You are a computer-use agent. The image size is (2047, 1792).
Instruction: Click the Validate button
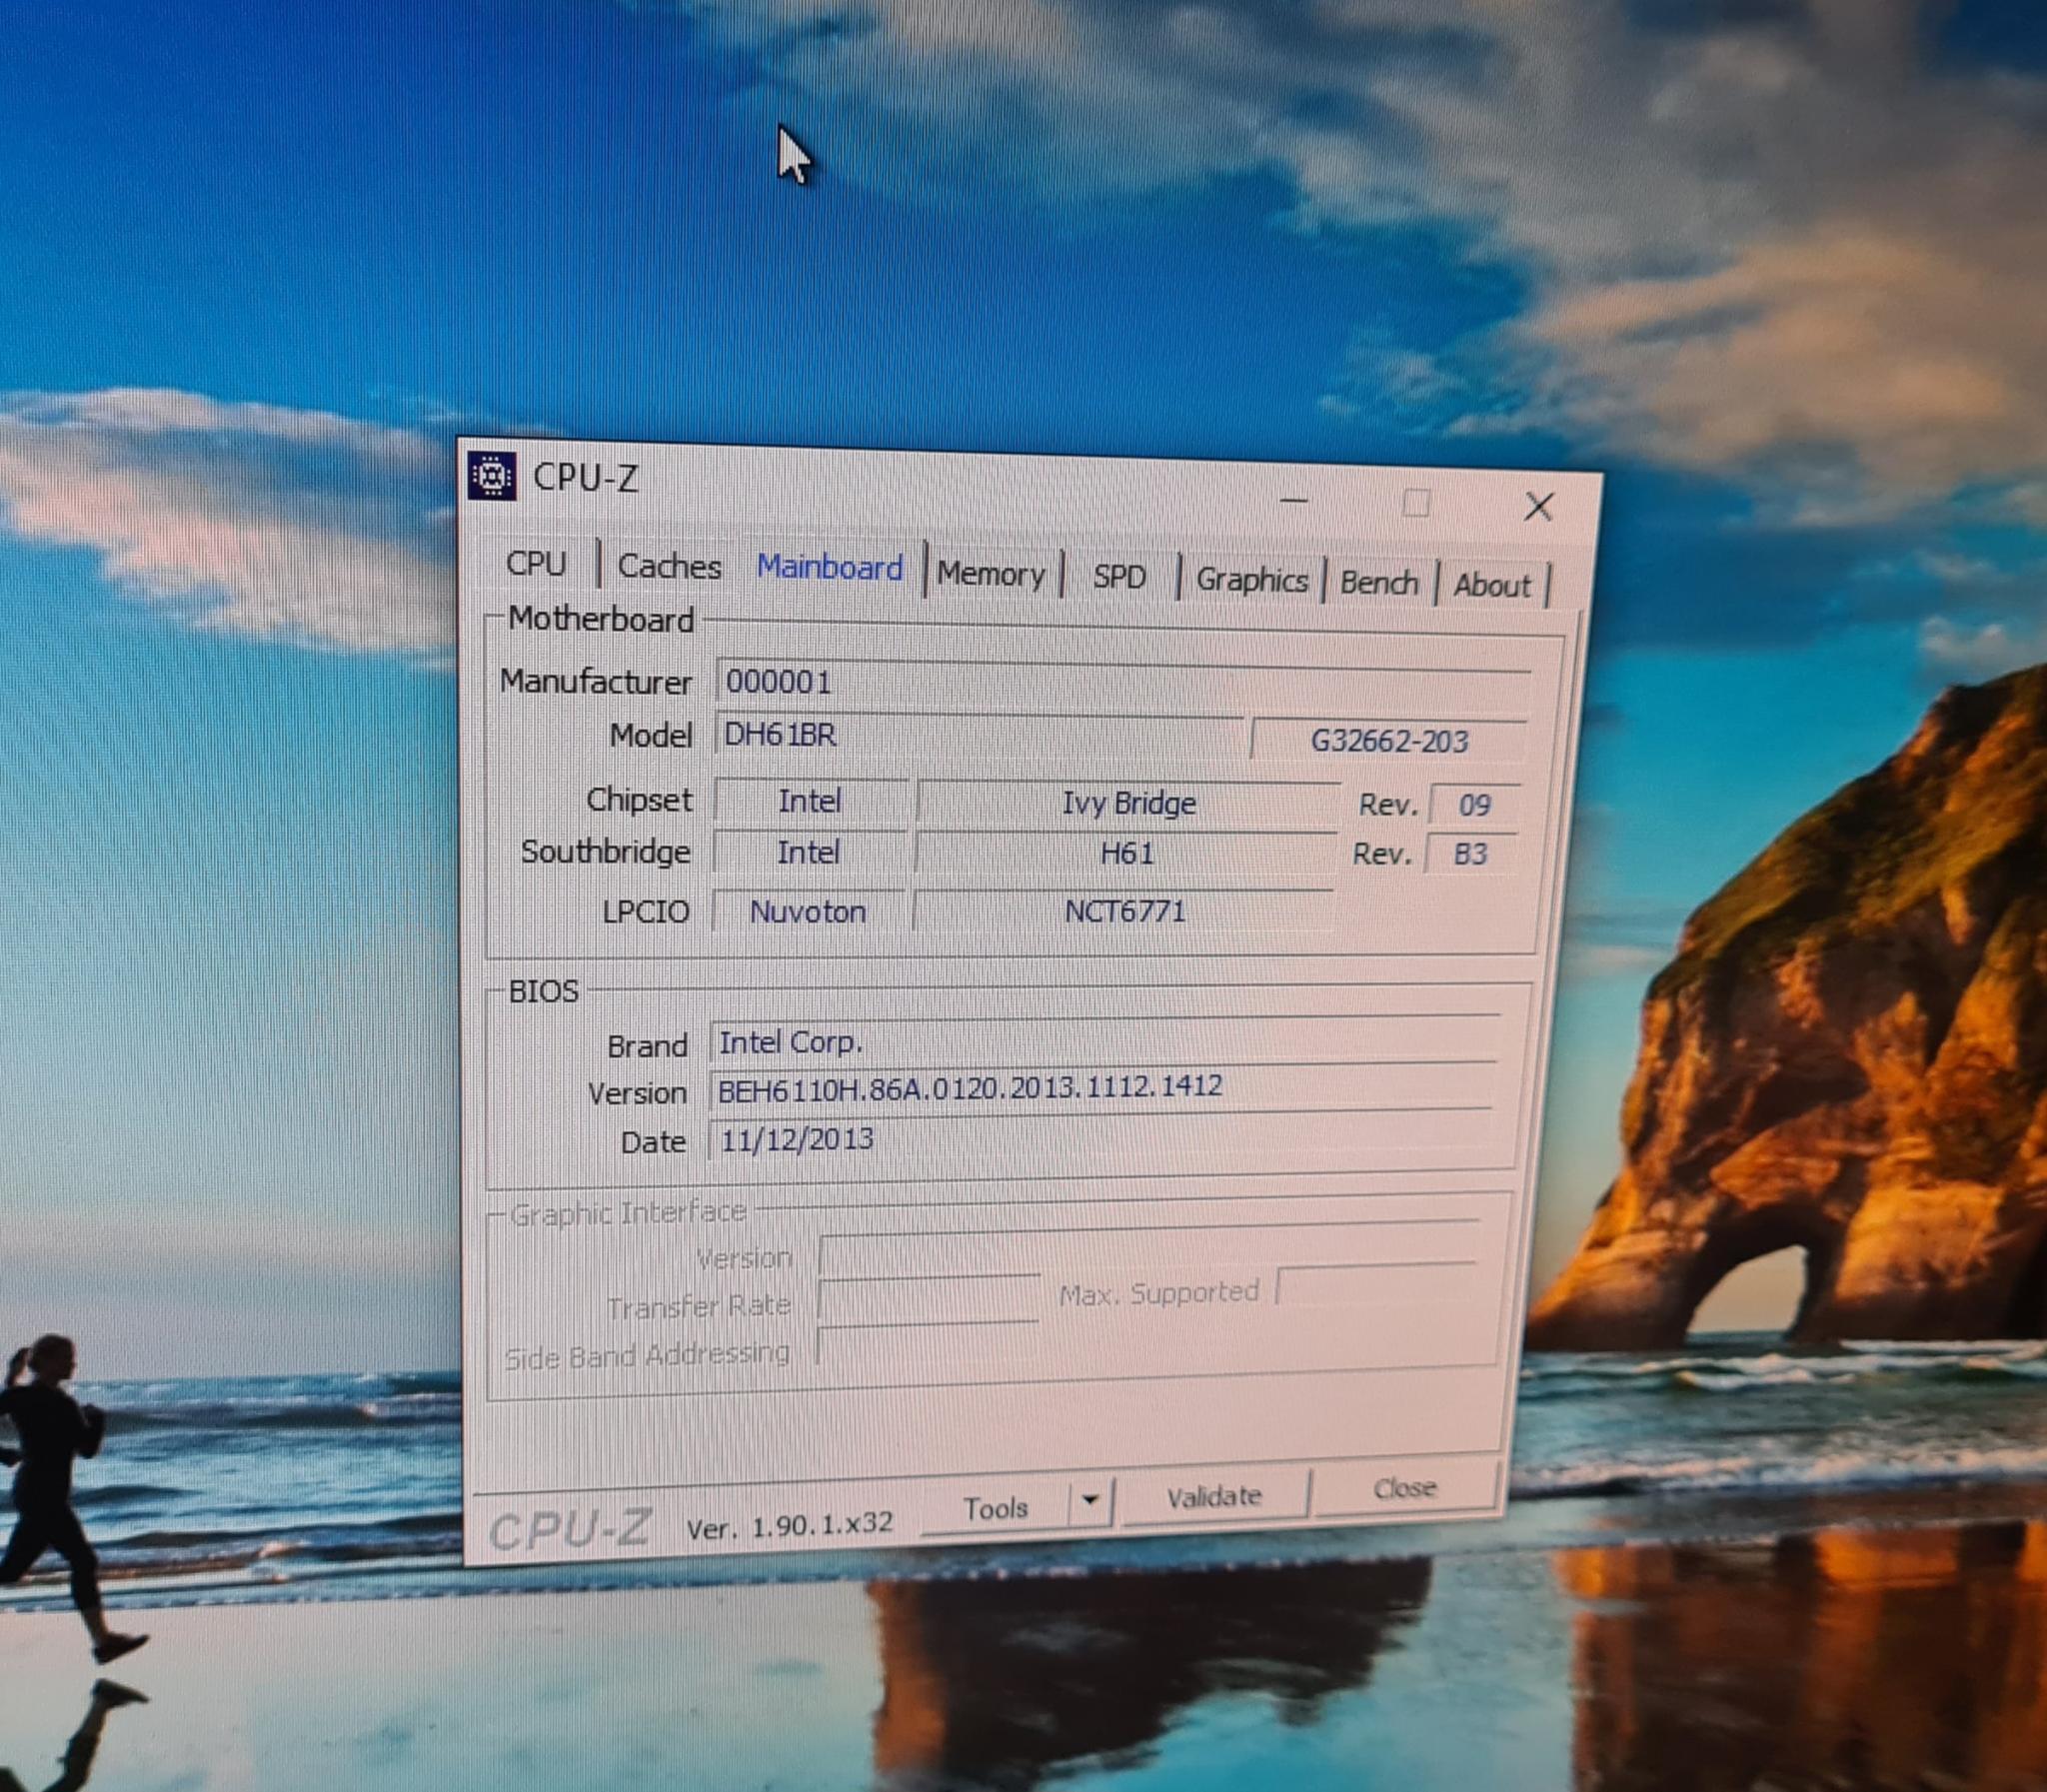coord(1214,1496)
